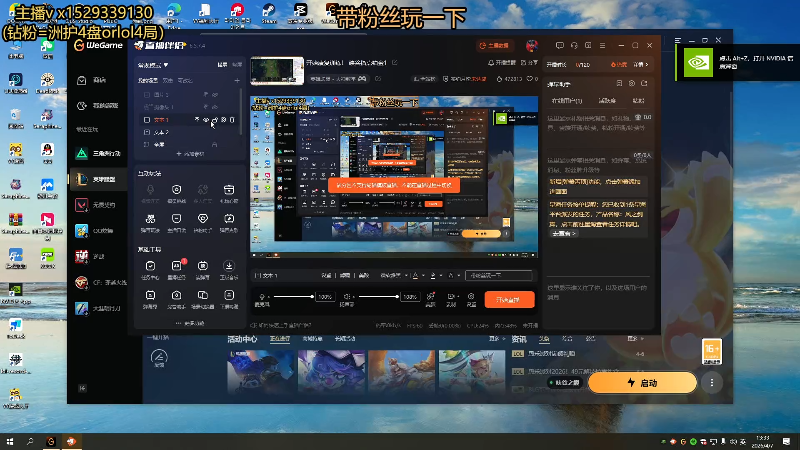
Task: Click the edit icon next to stream title
Action: click(395, 63)
